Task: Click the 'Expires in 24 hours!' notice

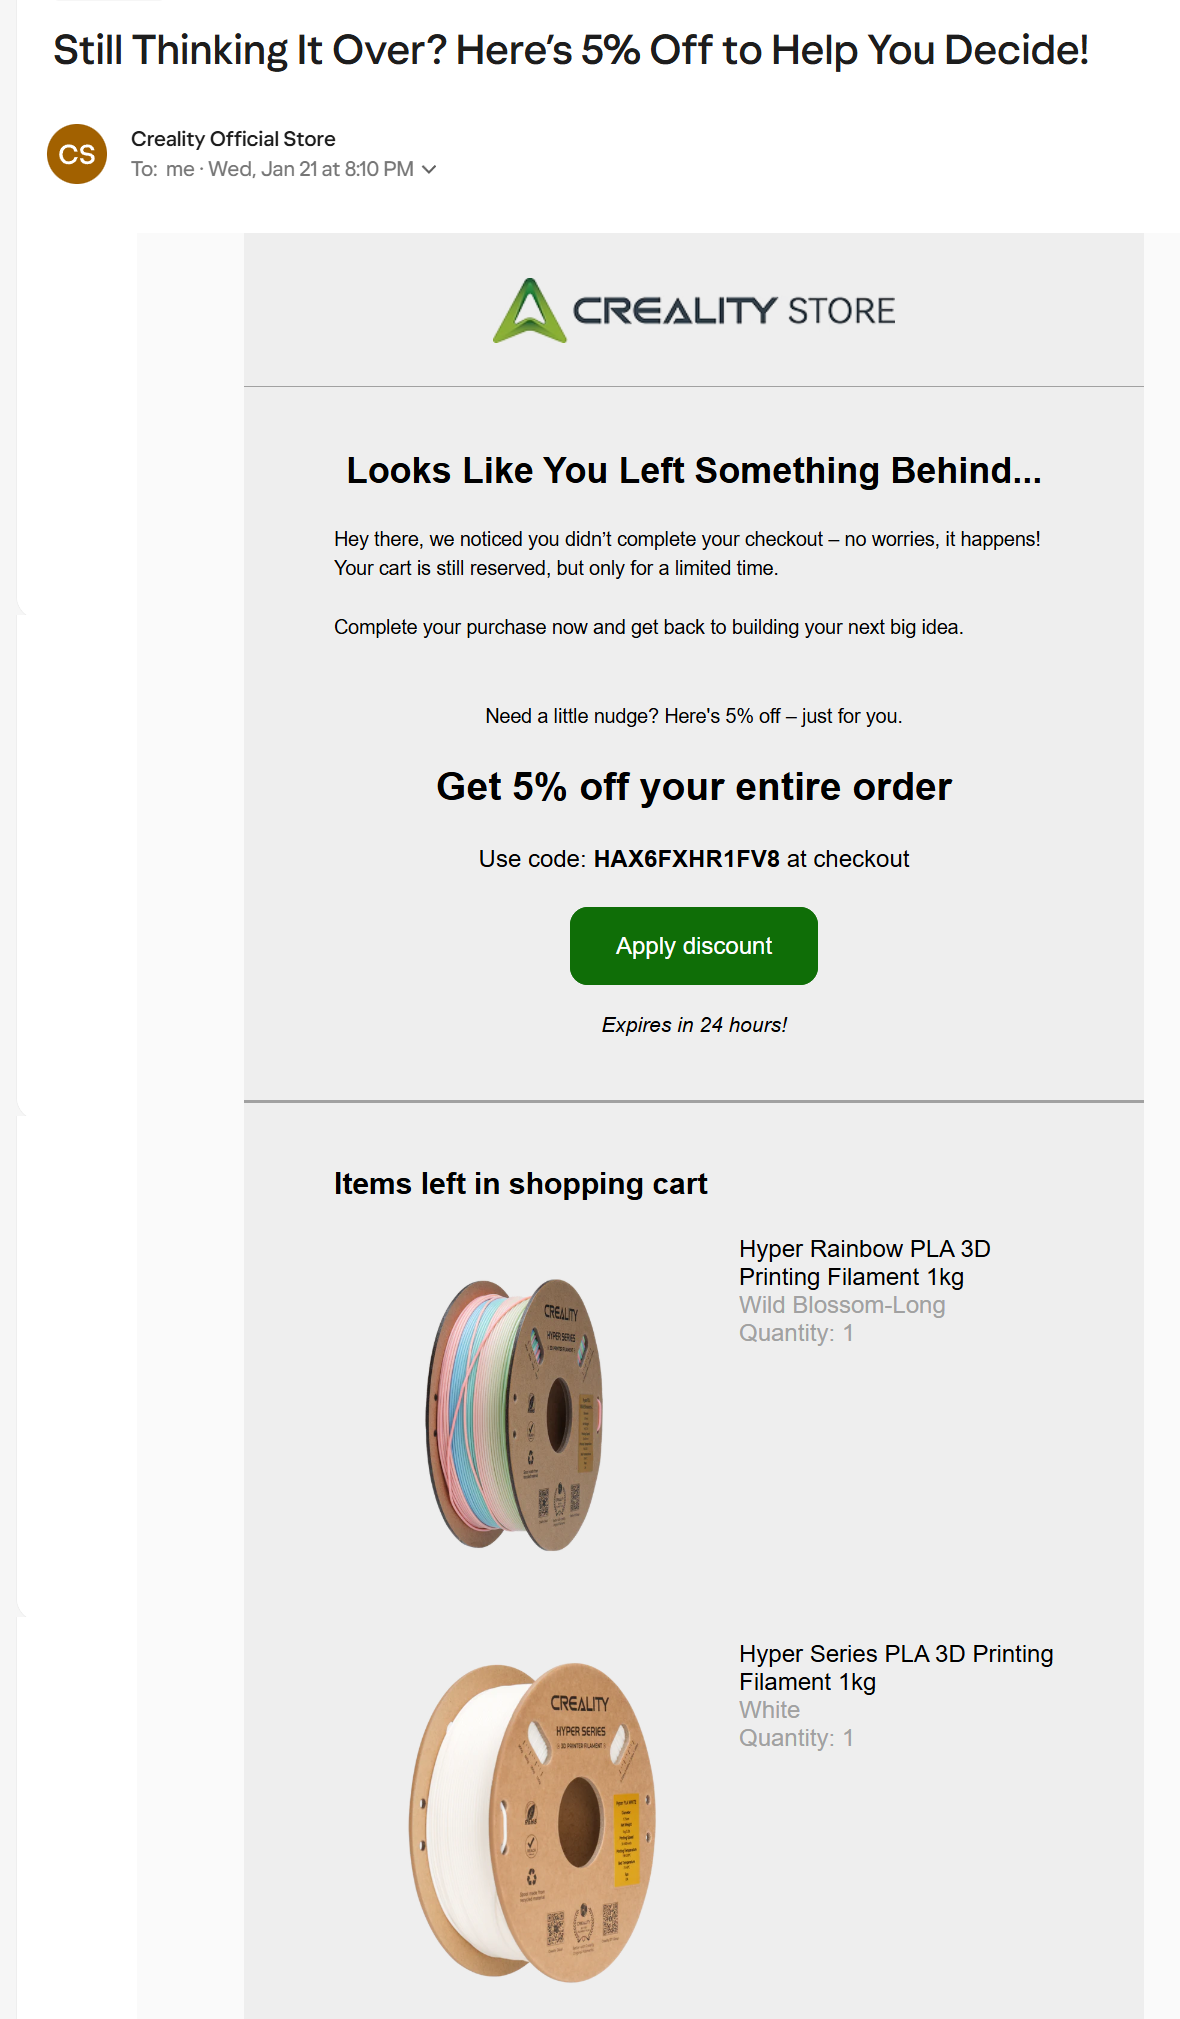Action: click(x=694, y=1024)
